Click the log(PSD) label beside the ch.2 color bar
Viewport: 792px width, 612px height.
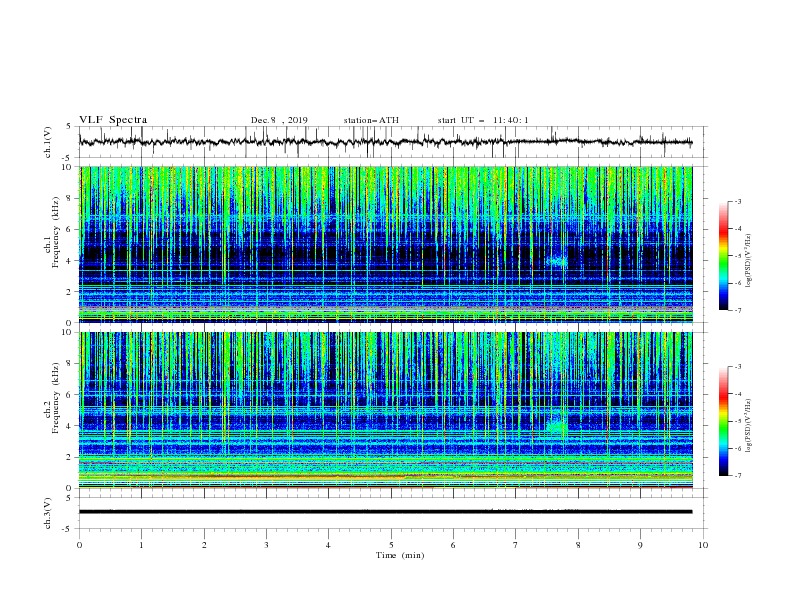pyautogui.click(x=749, y=425)
